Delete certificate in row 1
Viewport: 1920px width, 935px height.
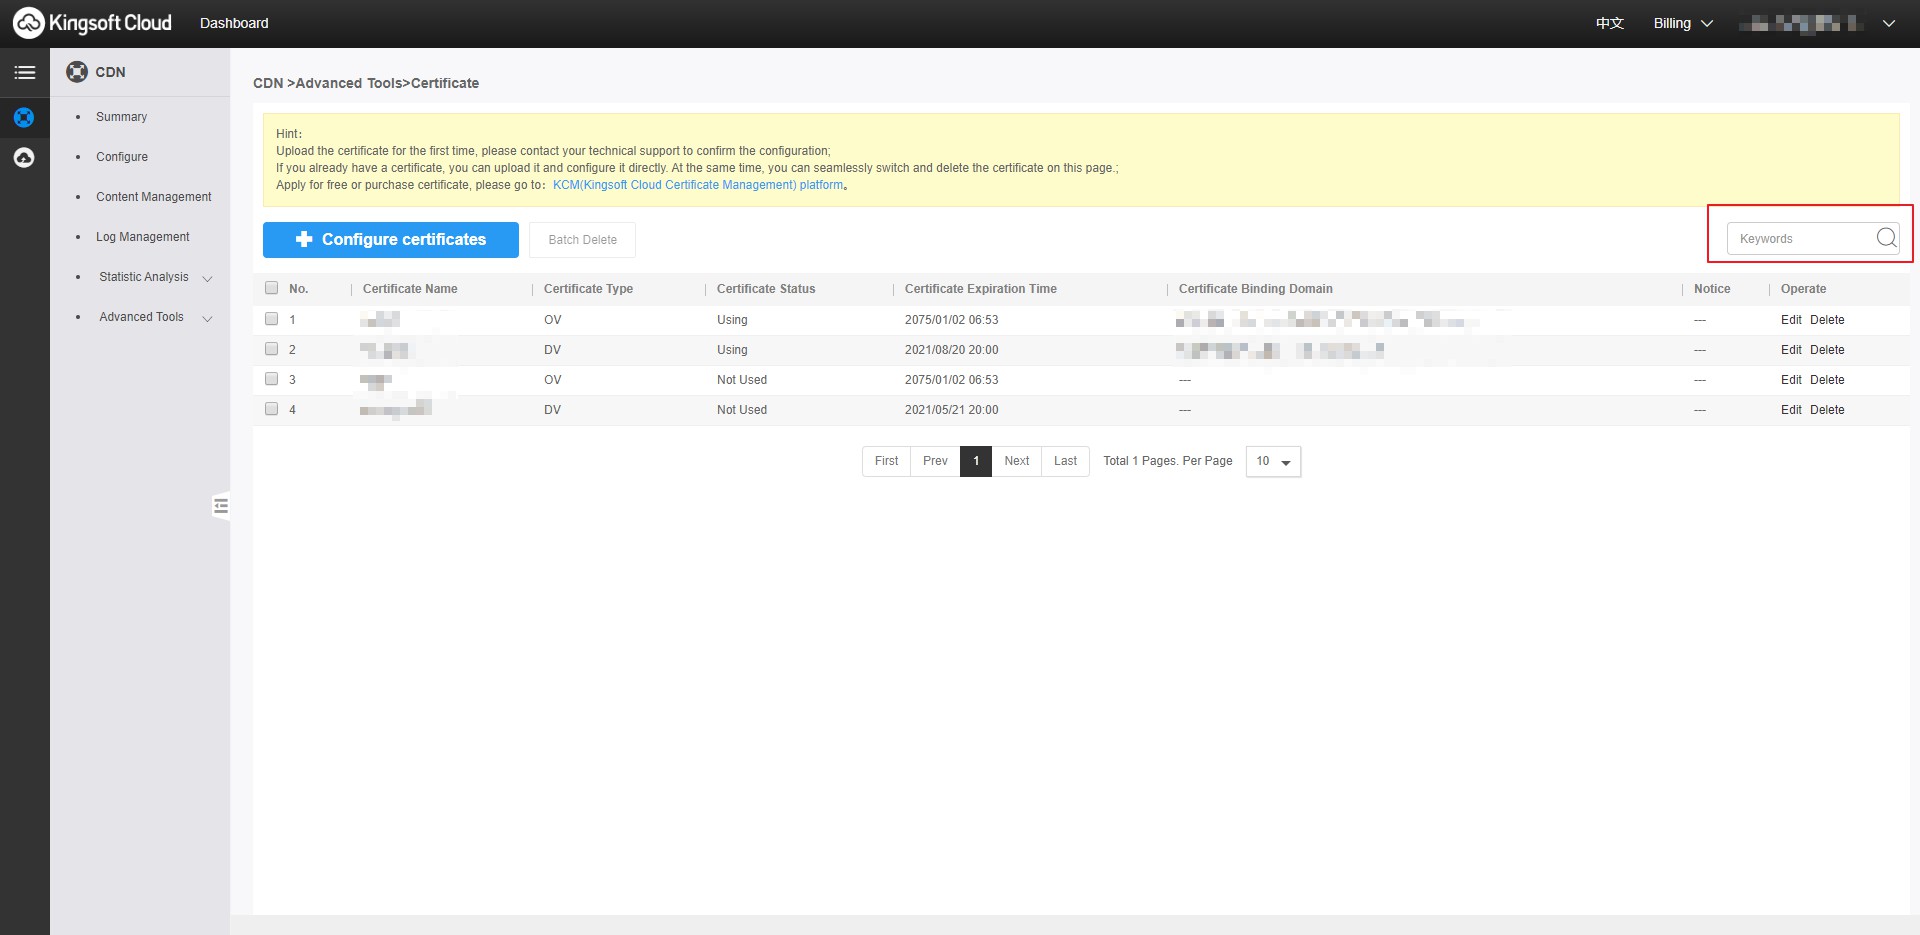point(1827,320)
